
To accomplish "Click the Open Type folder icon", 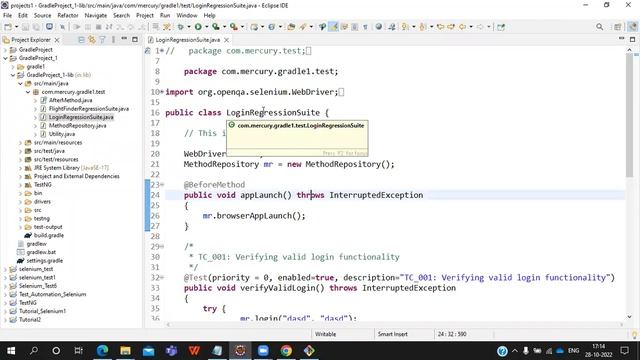I will (291, 27).
